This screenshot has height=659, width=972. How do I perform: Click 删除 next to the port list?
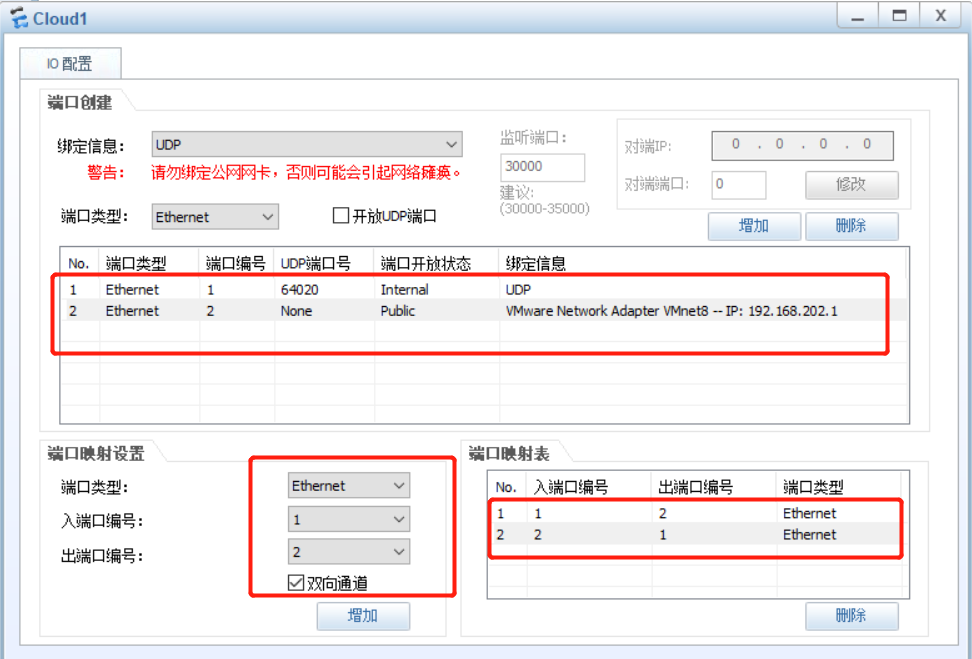851,226
